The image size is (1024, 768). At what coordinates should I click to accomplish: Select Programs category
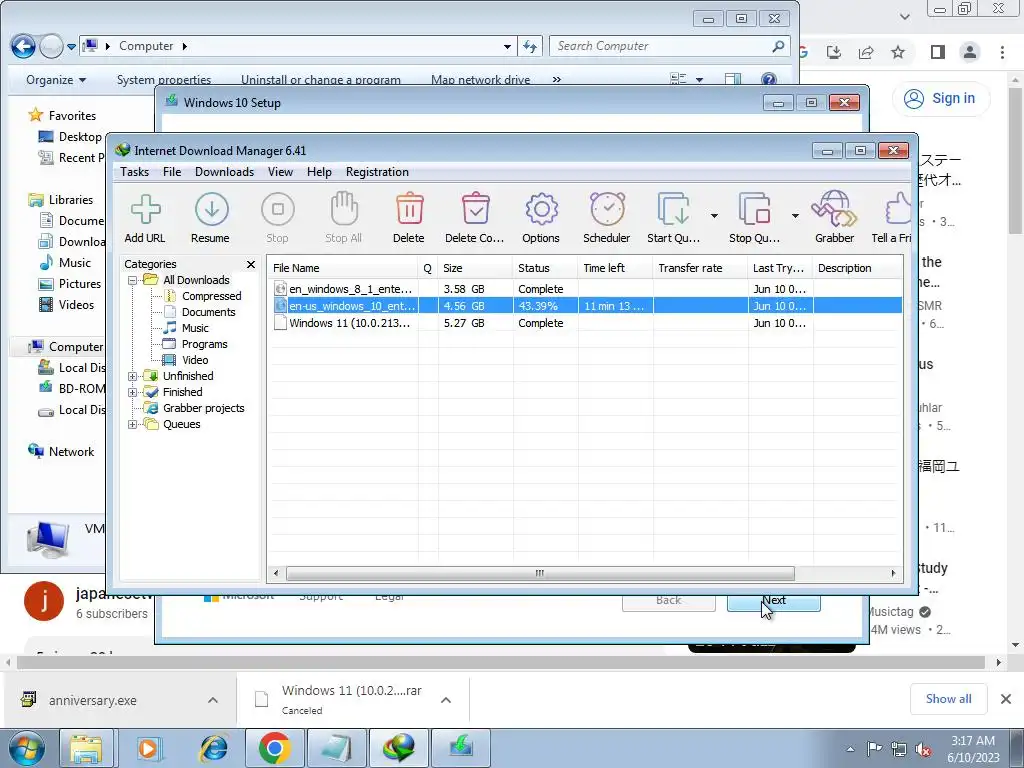(x=204, y=344)
